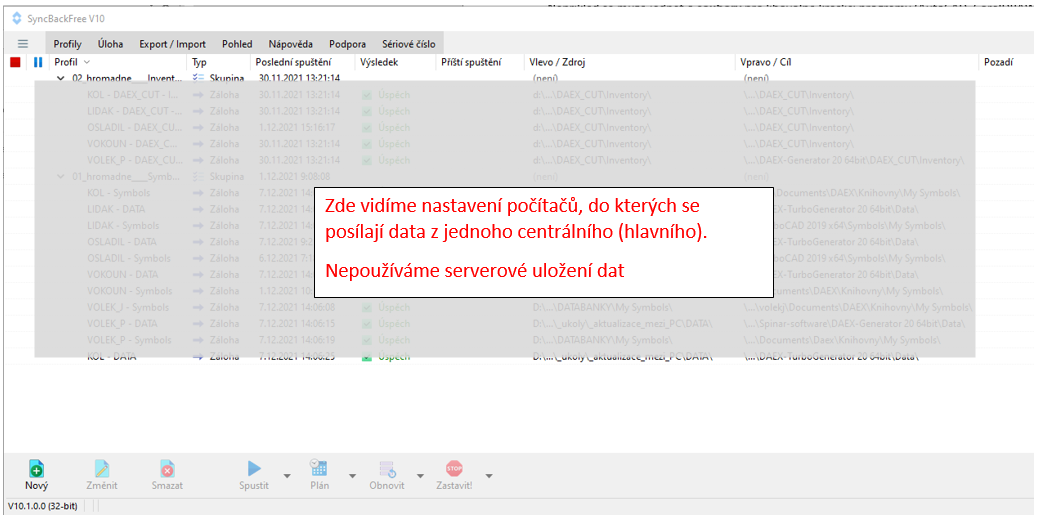Collapse the 02_hromadne group row
Viewport: 1038px width, 522px height.
(x=61, y=78)
